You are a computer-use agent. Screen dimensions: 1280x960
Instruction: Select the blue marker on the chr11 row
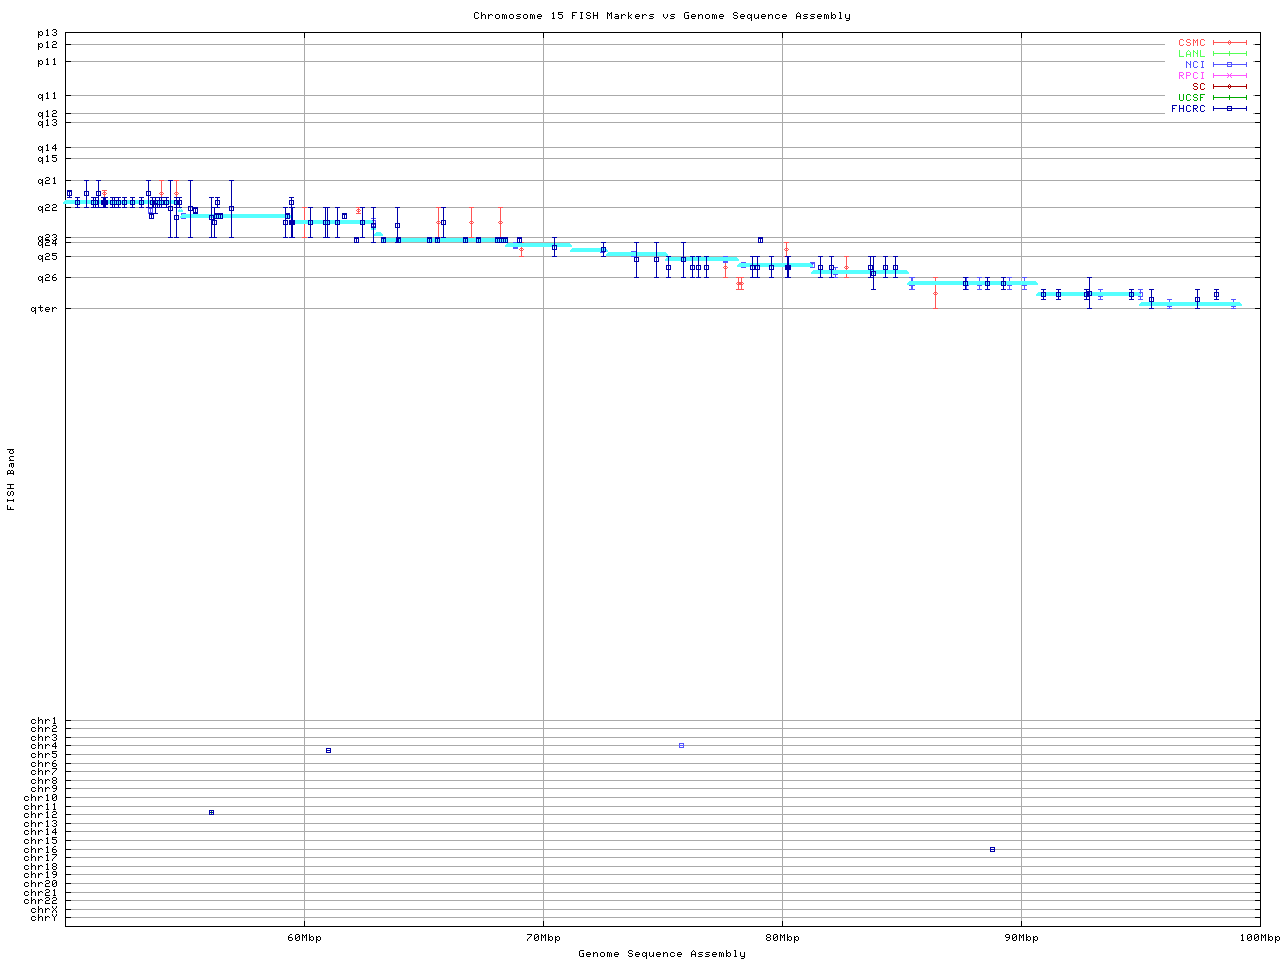pyautogui.click(x=211, y=812)
